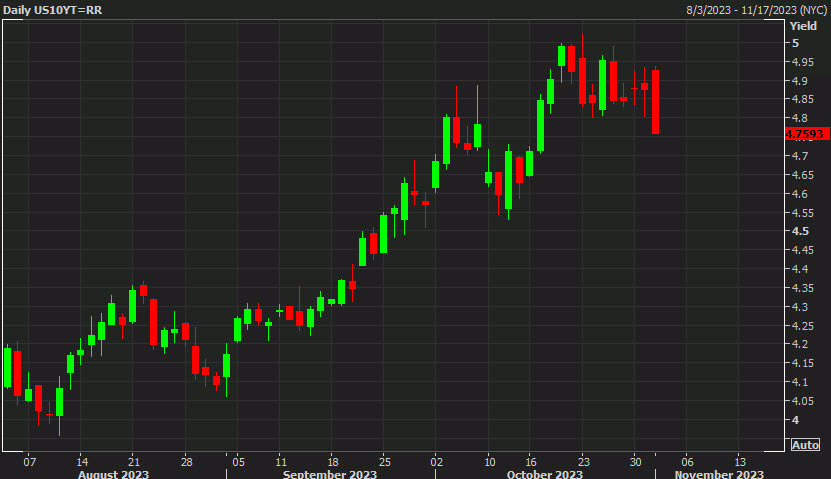Screen dimensions: 831x479
Task: Click the Auto scale button
Action: [x=805, y=445]
